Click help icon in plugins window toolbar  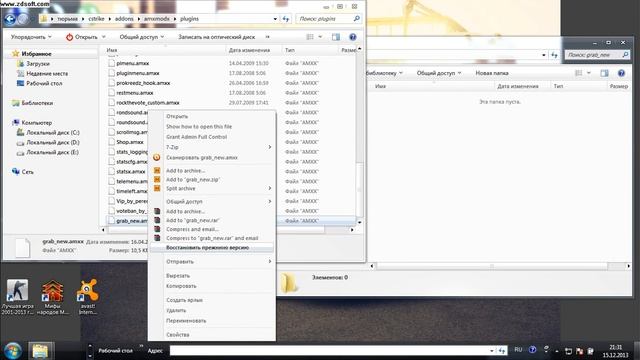(353, 37)
